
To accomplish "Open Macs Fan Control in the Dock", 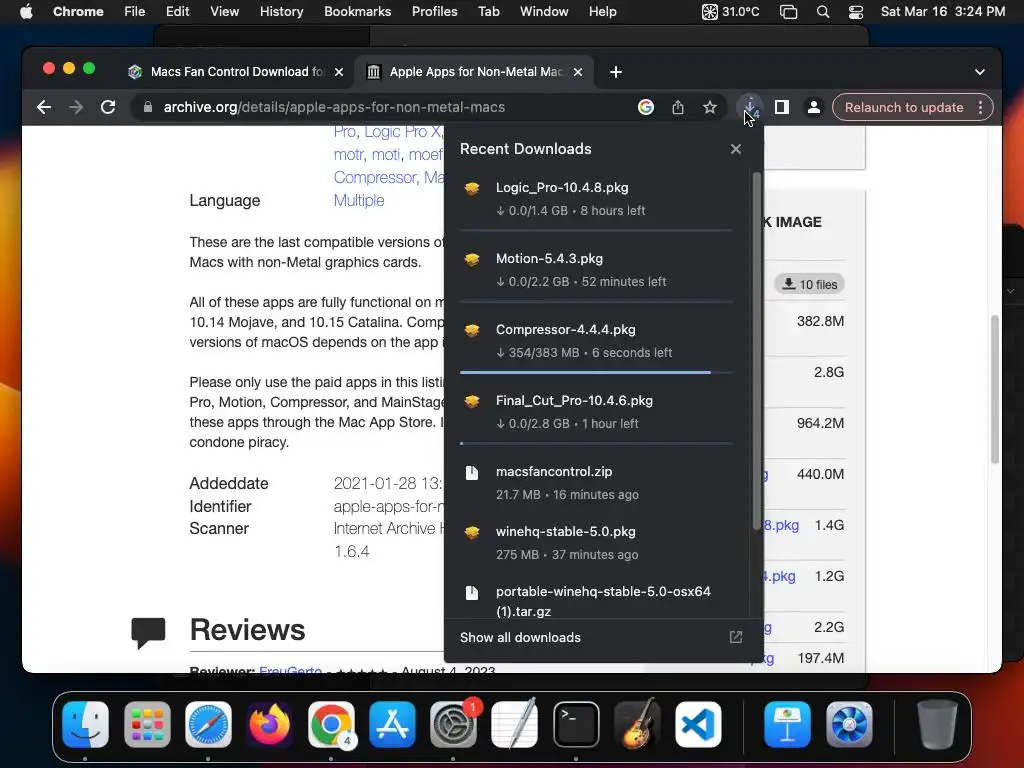I will (x=849, y=725).
